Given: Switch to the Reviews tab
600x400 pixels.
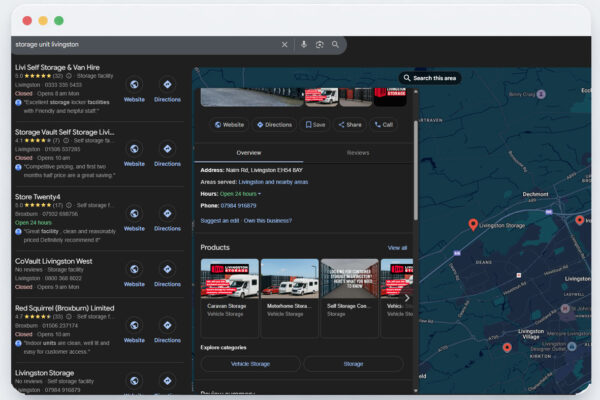Looking at the screenshot, I should tap(357, 153).
